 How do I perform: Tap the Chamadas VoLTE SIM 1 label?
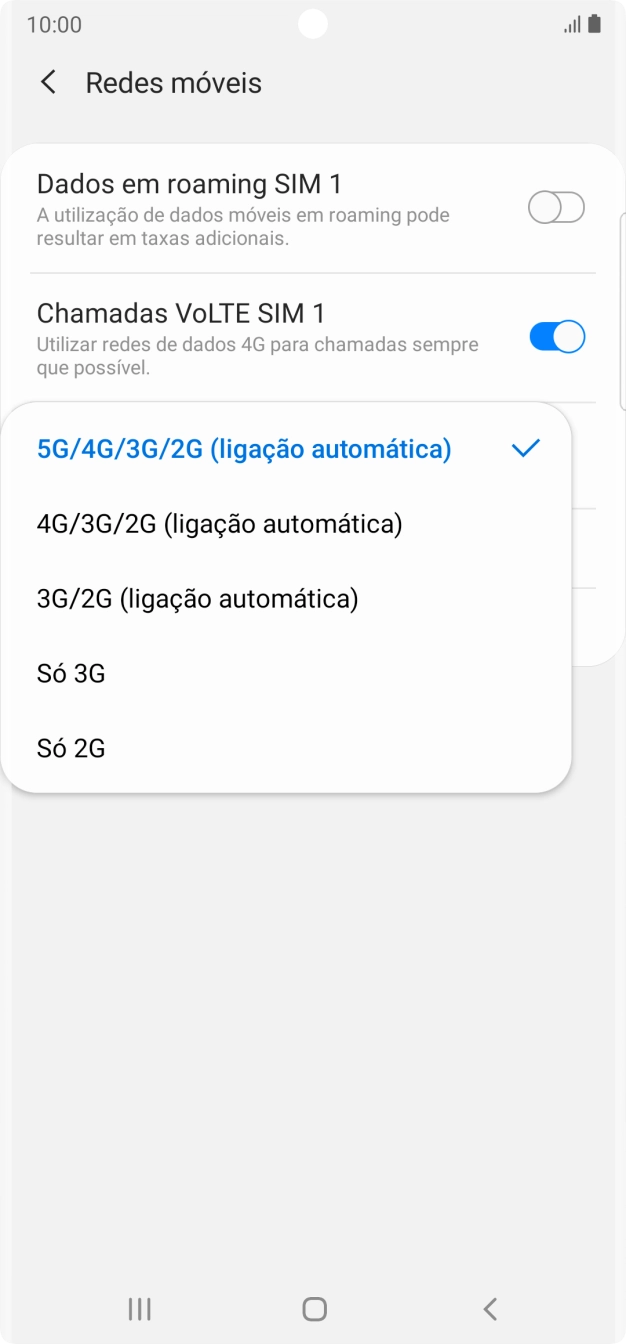coord(181,313)
